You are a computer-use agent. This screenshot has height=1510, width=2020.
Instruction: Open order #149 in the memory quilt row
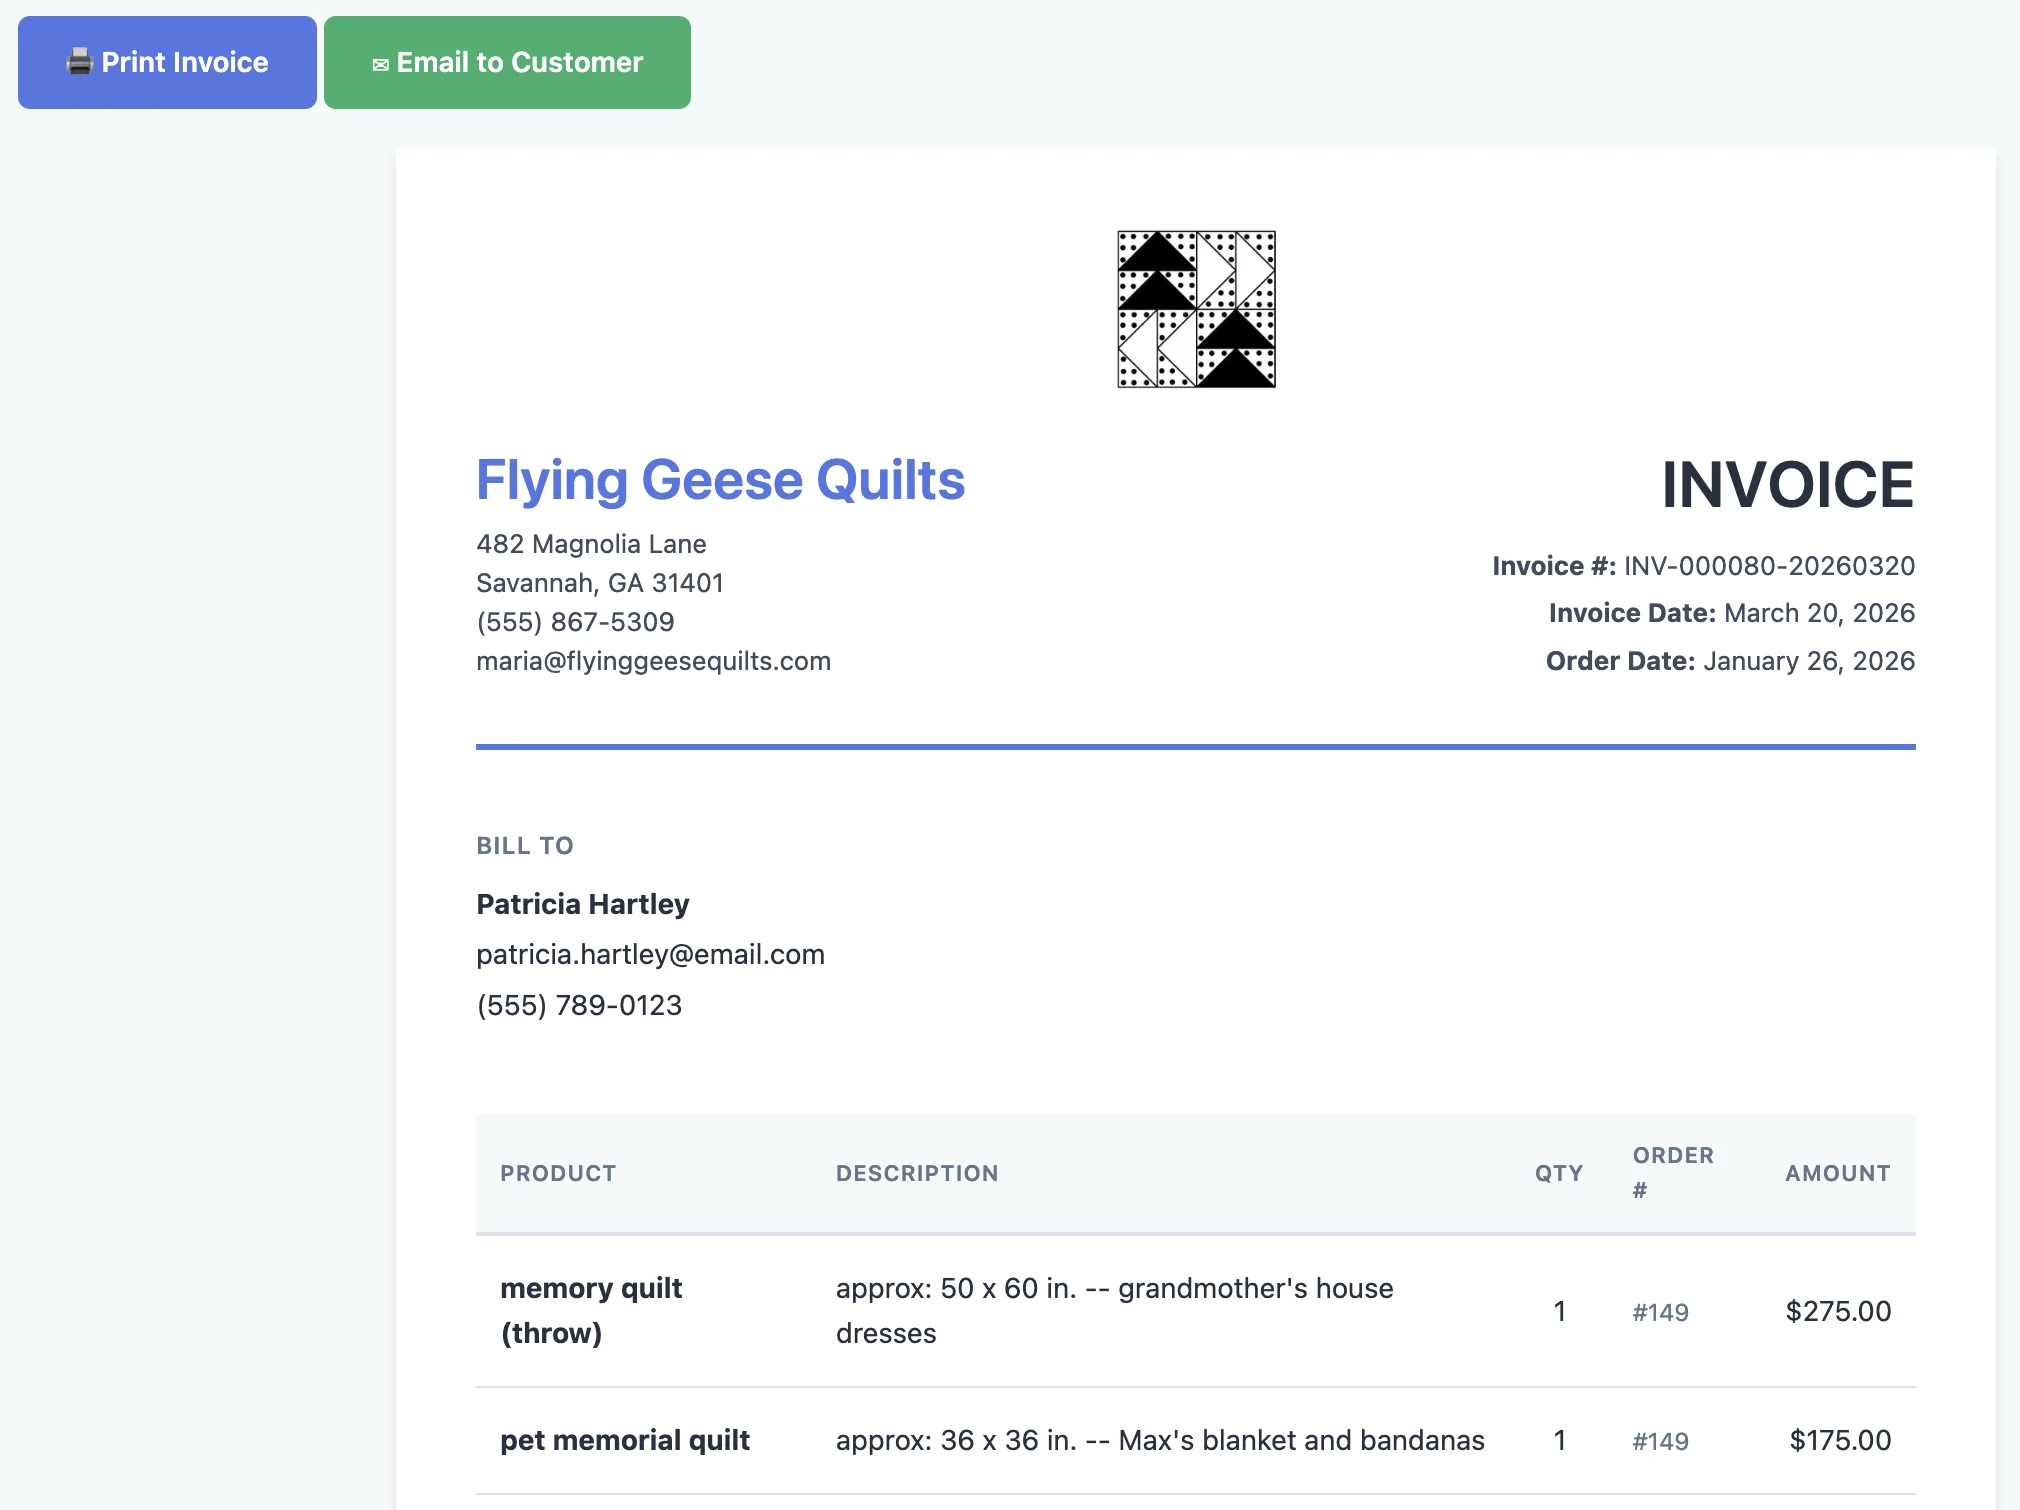pos(1660,1311)
